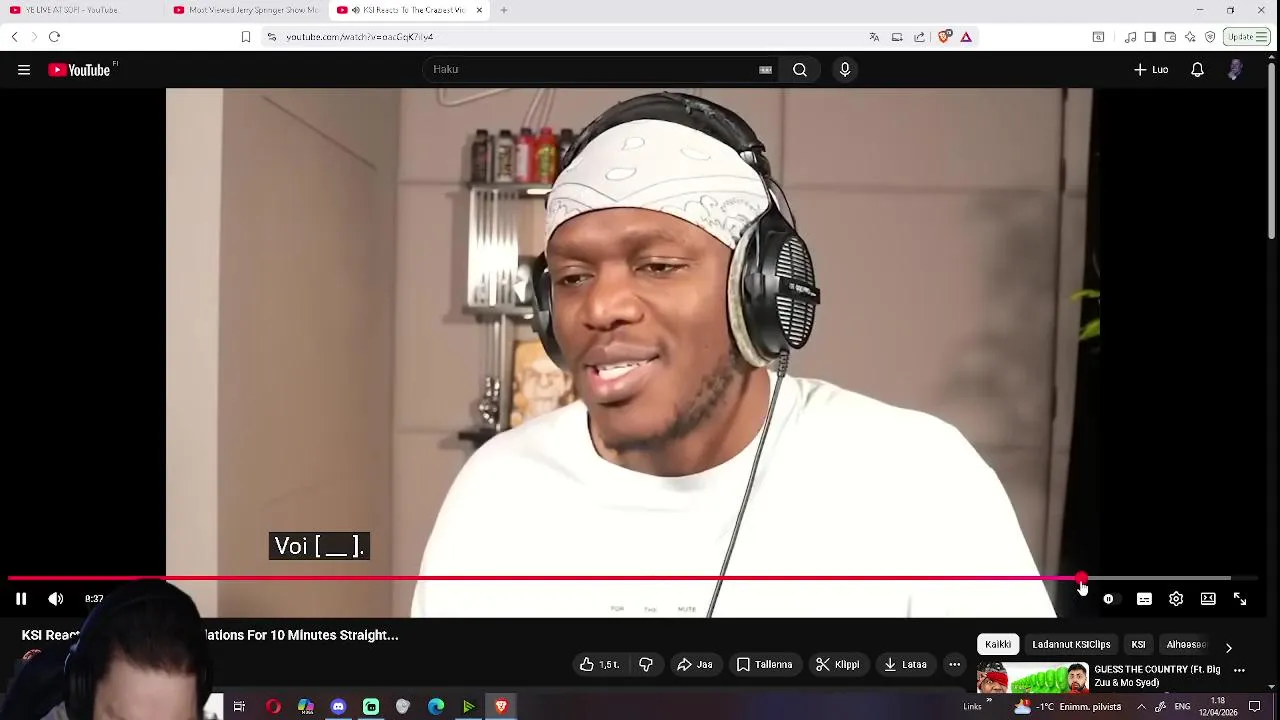Image resolution: width=1280 pixels, height=720 pixels.
Task: Show more filter chips with right chevron
Action: pyautogui.click(x=1229, y=648)
